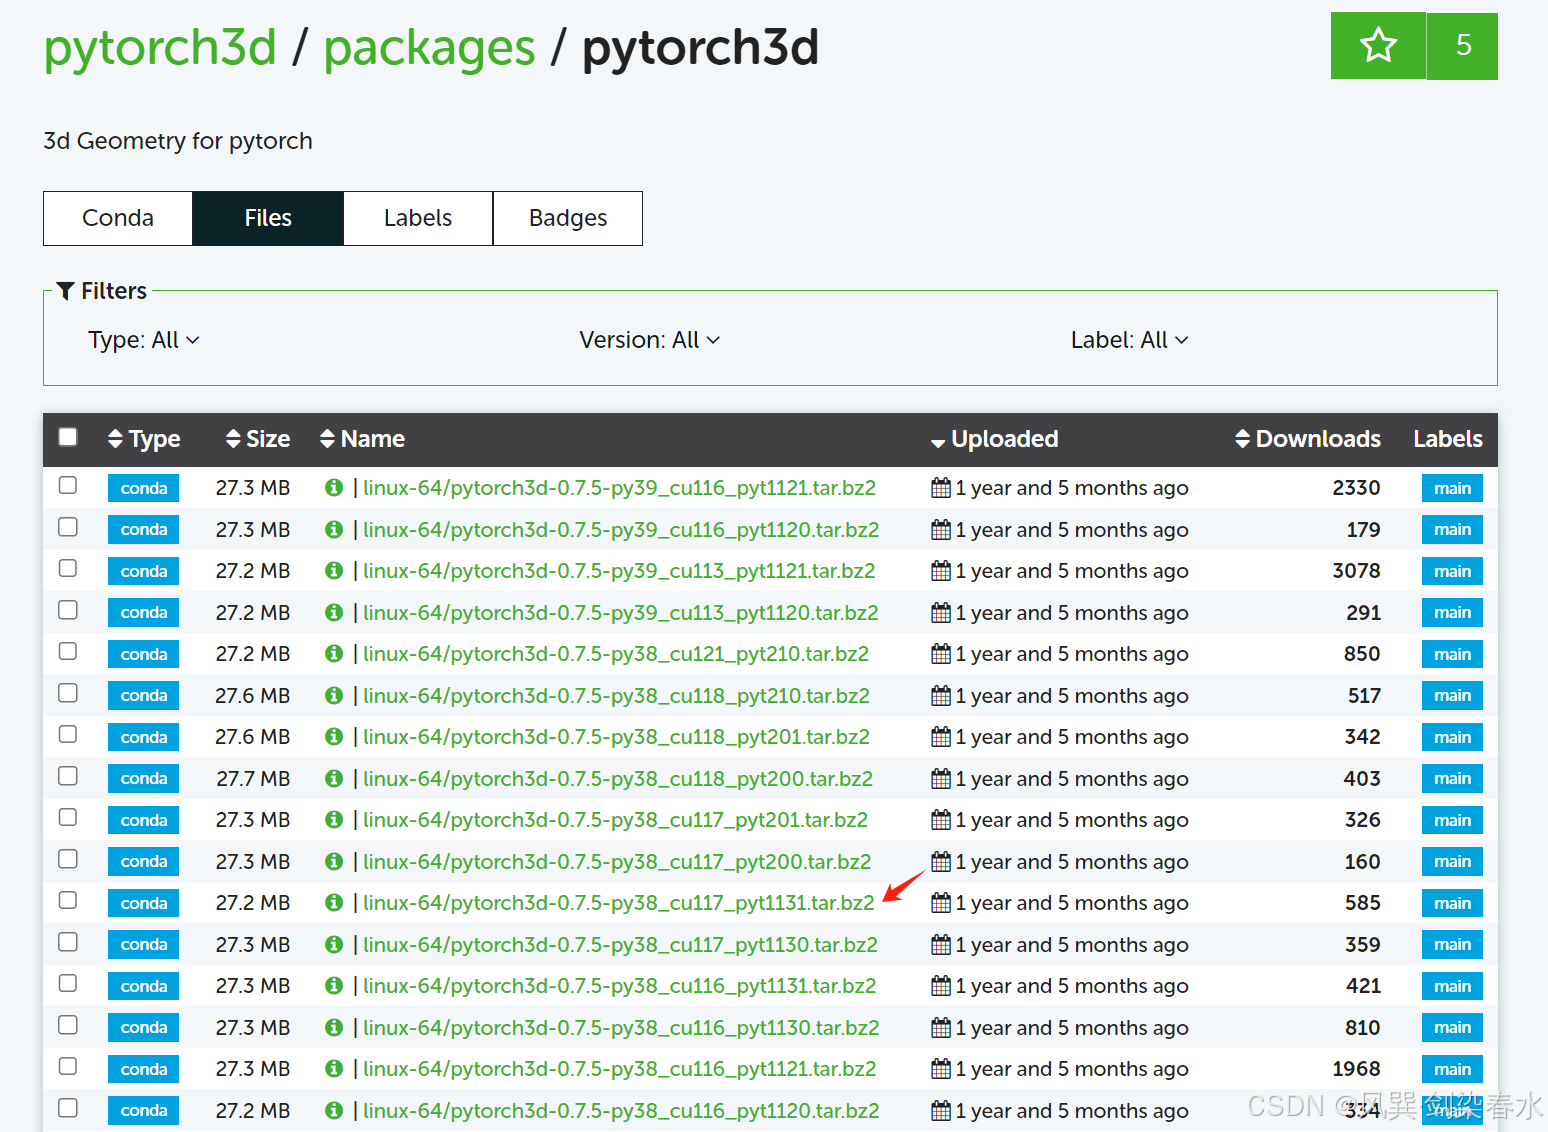Click main label in py38_cu117_pyt200 row
This screenshot has width=1548, height=1132.
click(1452, 861)
